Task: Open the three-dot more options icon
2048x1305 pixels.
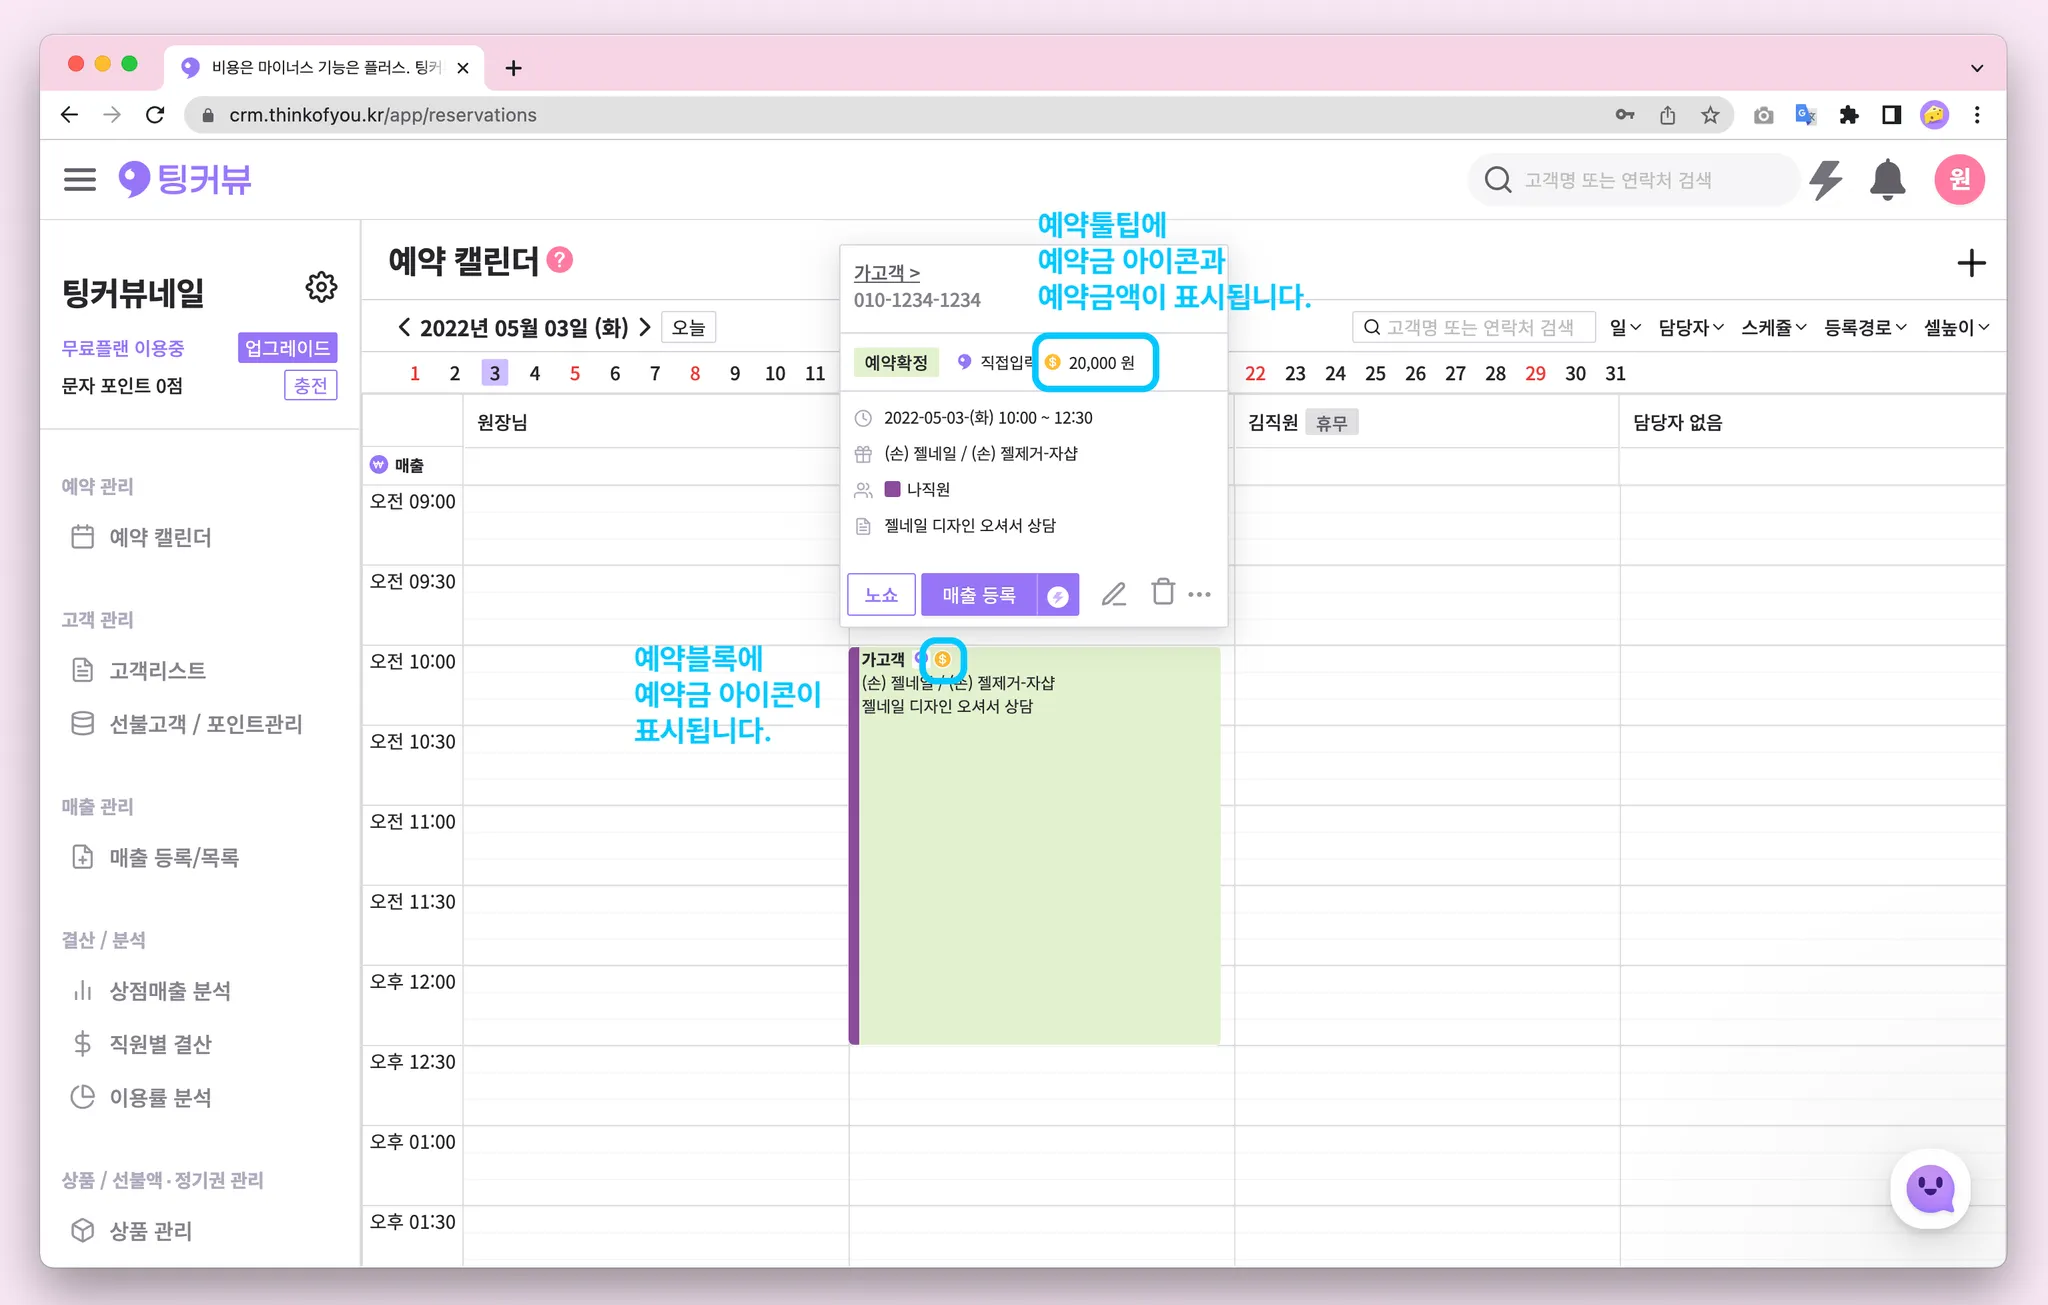Action: 1200,595
